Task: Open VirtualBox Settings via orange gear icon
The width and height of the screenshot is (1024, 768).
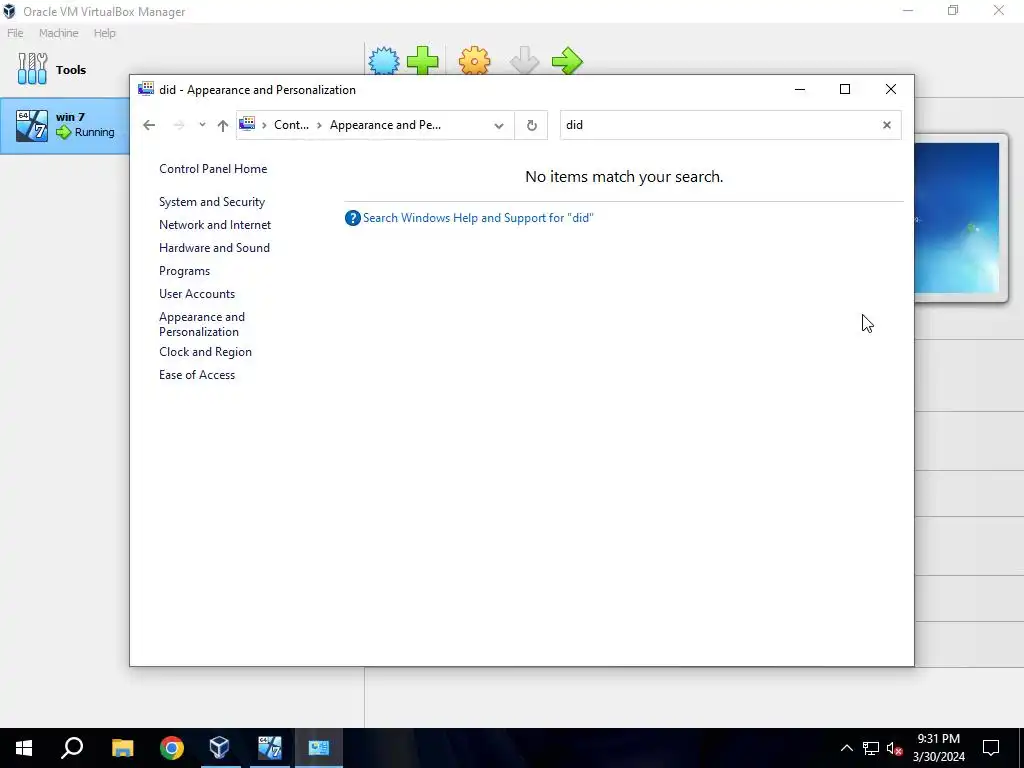Action: coord(474,61)
